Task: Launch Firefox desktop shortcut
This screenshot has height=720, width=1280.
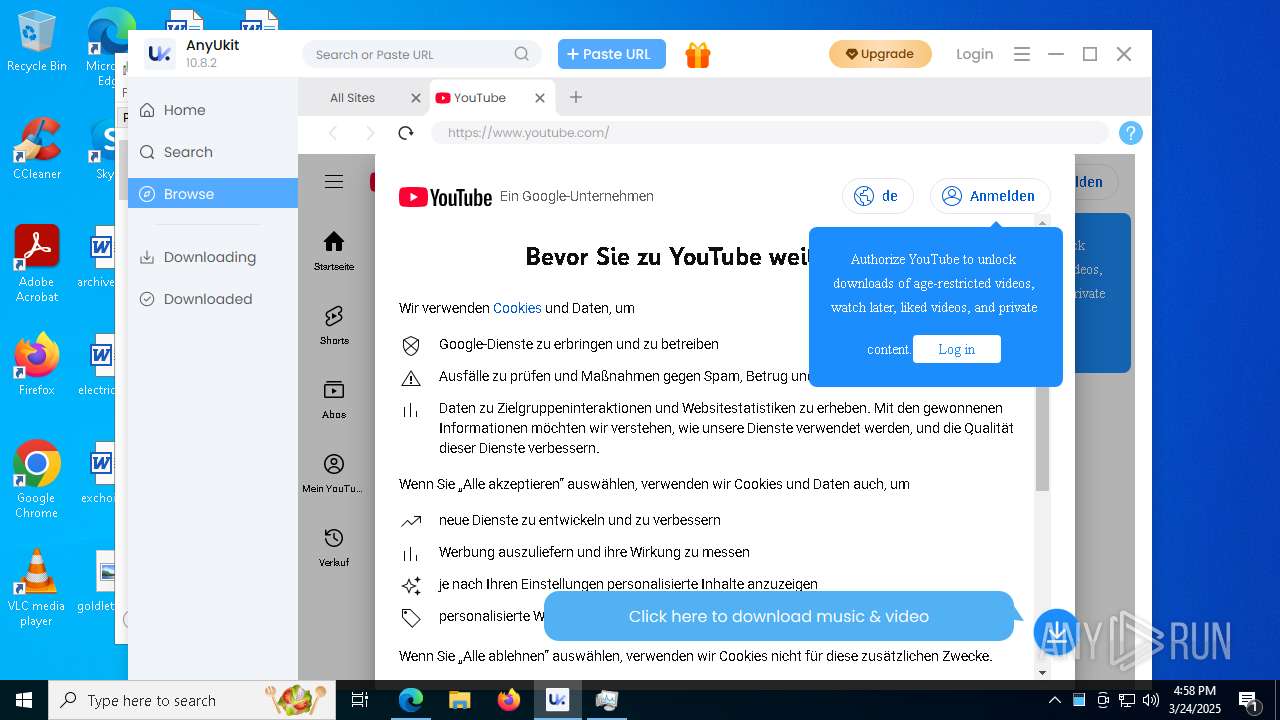Action: pyautogui.click(x=37, y=365)
